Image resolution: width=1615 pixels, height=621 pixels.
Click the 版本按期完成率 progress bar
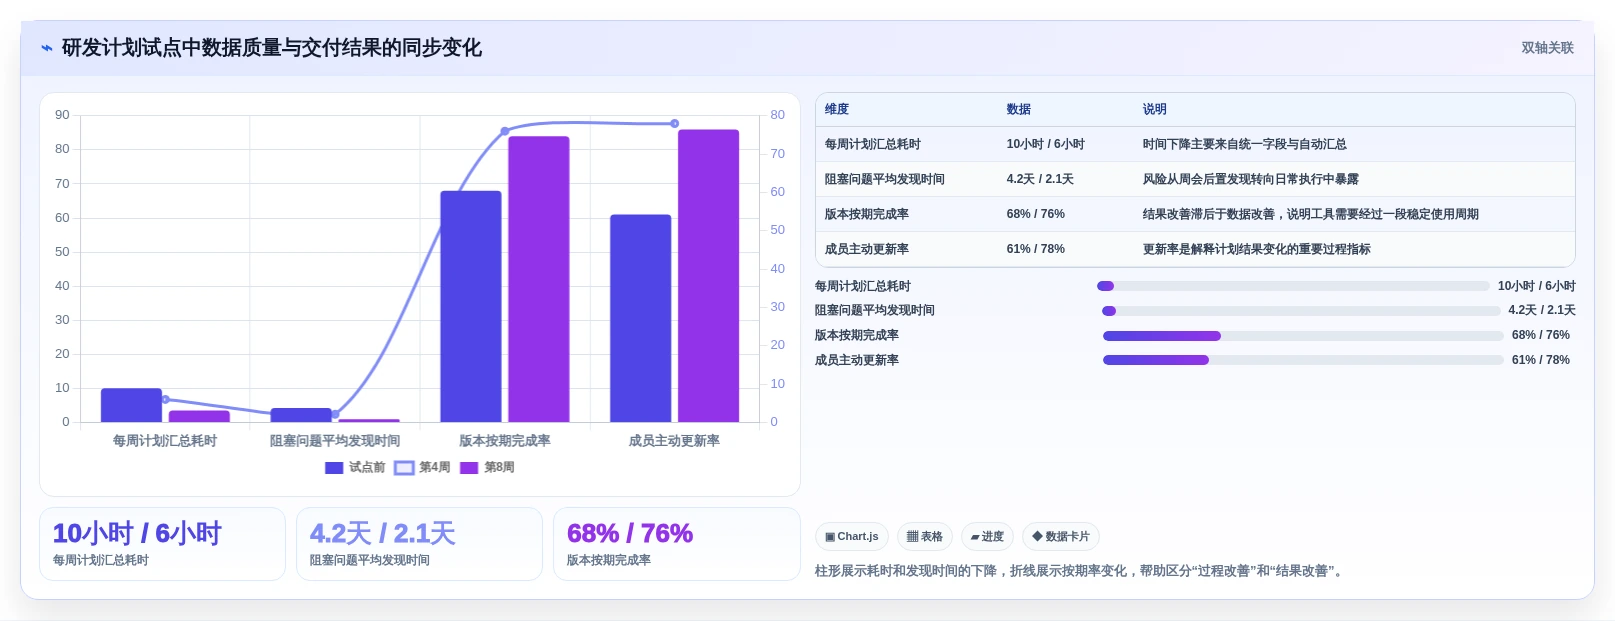(x=1303, y=336)
